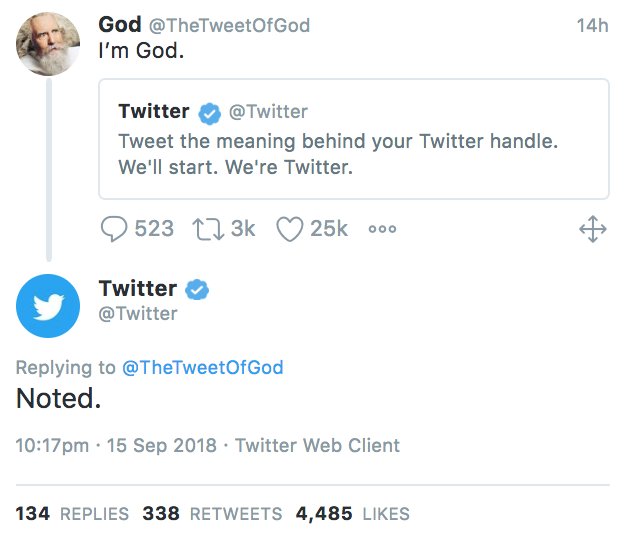Open the three-dot more options menu
Viewport: 628px width, 544px height.
pyautogui.click(x=382, y=229)
